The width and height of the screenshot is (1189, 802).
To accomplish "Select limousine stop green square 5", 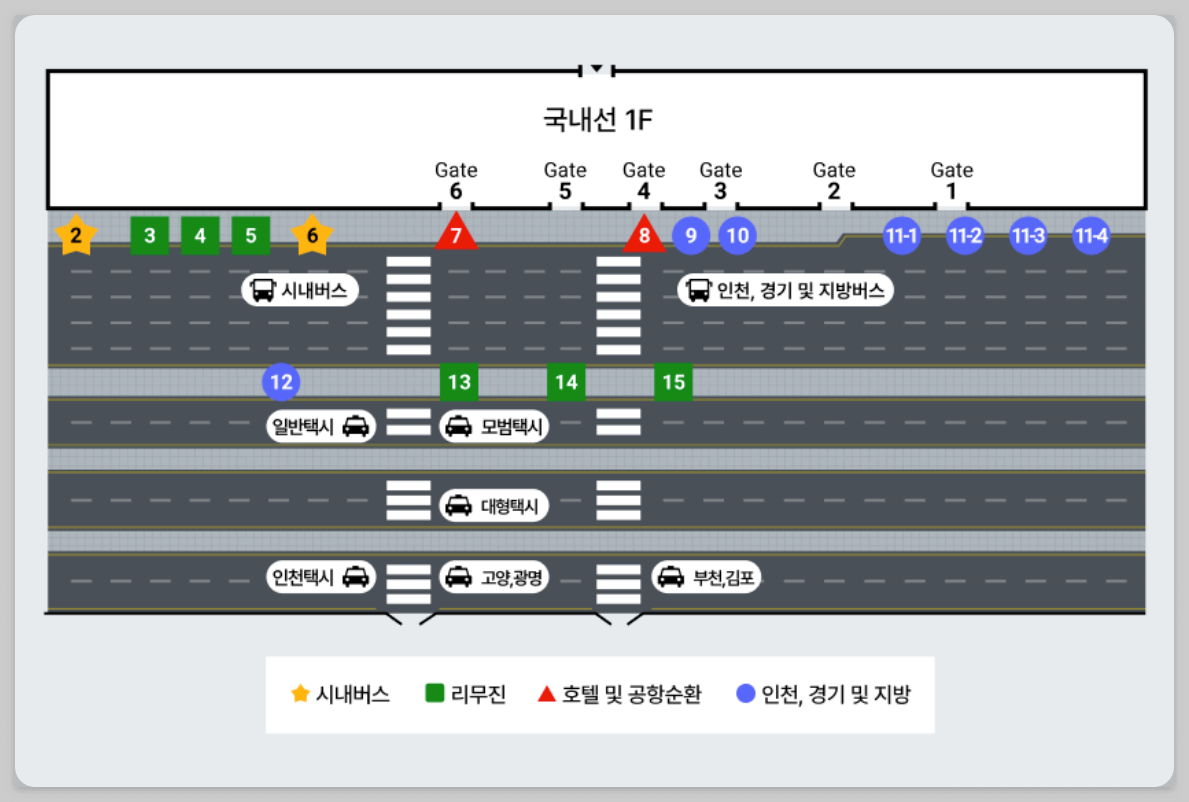I will click(251, 236).
